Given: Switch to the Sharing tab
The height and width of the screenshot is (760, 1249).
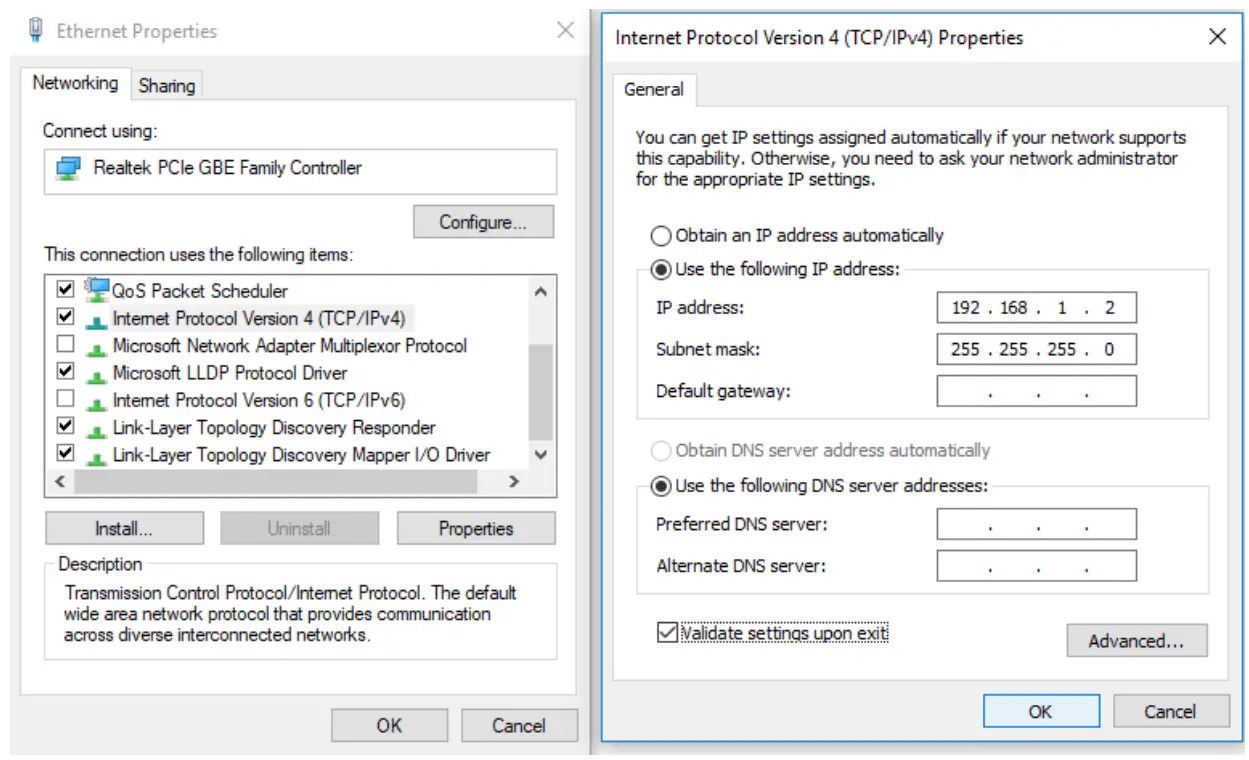Looking at the screenshot, I should click(x=166, y=86).
